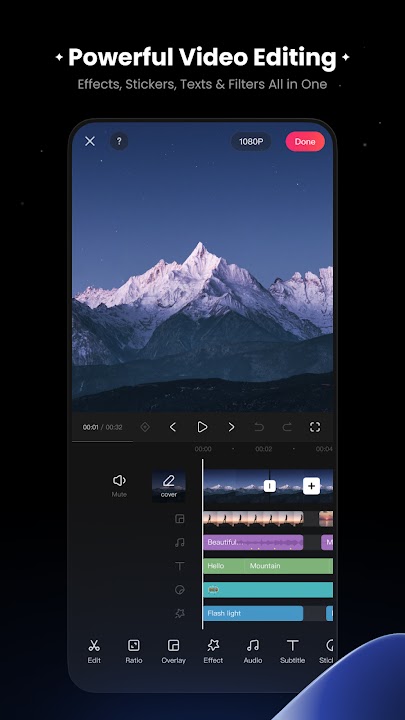Image resolution: width=405 pixels, height=720 pixels.
Task: Open the Effect tool
Action: [x=213, y=651]
